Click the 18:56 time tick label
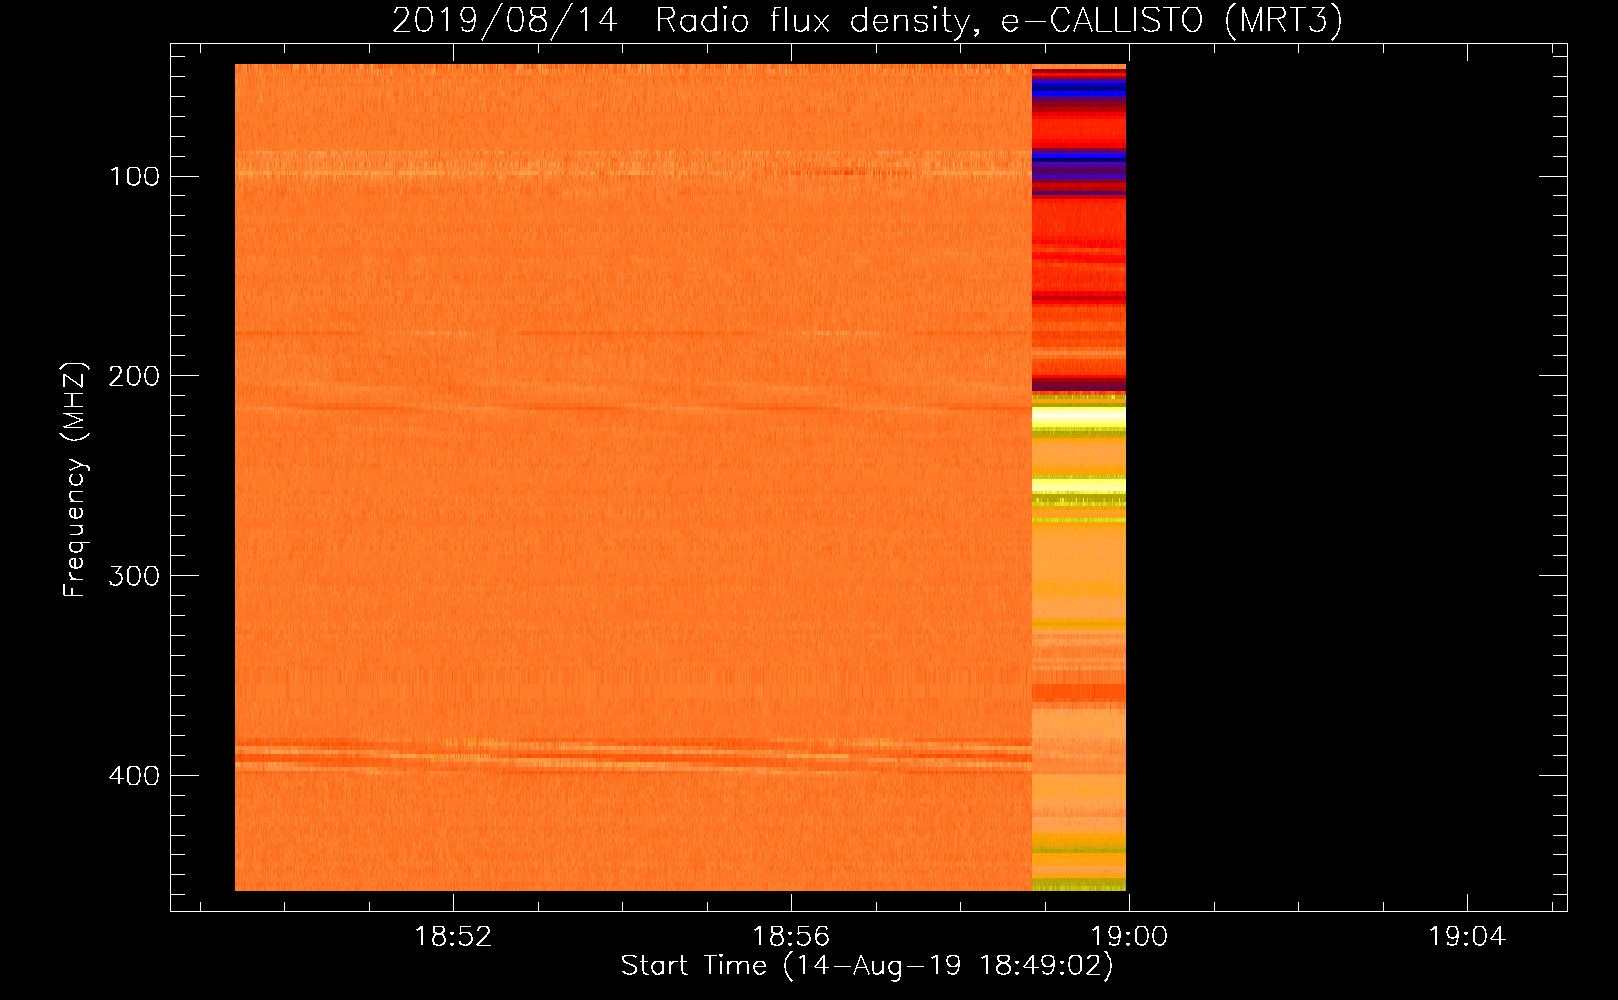Screen dimensions: 1618x1000 click(791, 937)
